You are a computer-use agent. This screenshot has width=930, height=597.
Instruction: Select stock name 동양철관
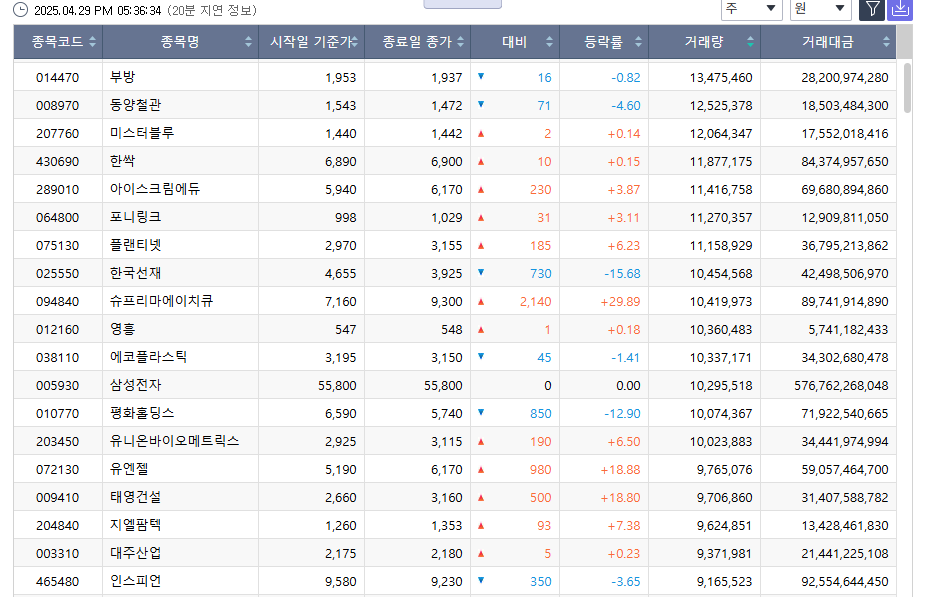[x=135, y=105]
